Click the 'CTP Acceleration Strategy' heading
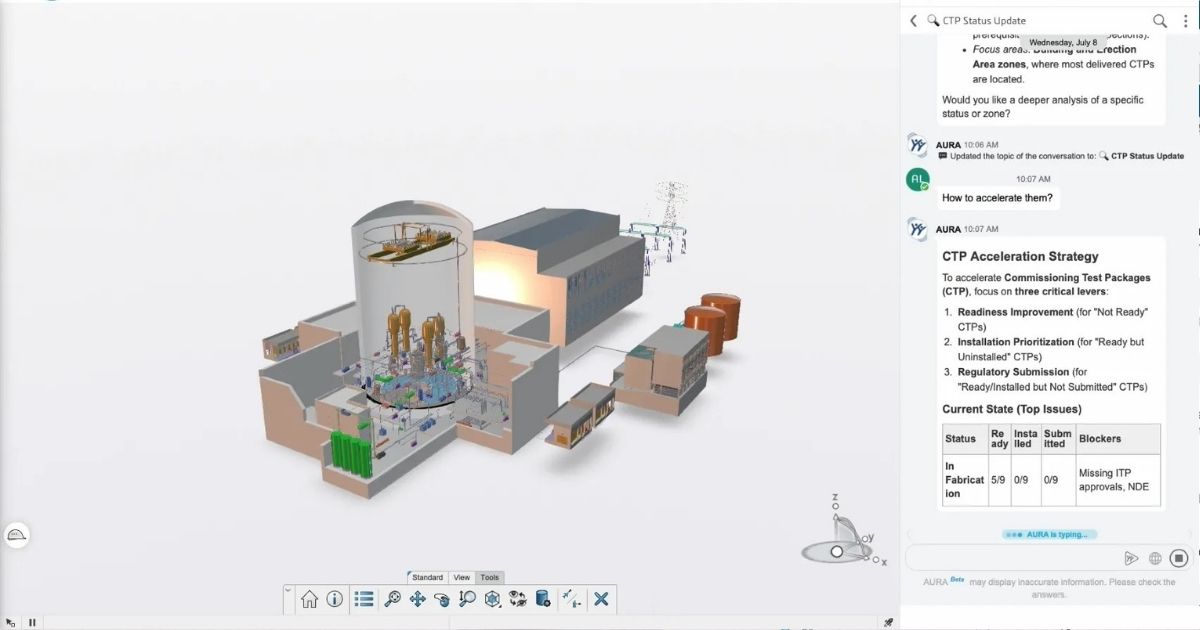Viewport: 1200px width, 630px height. point(1020,257)
